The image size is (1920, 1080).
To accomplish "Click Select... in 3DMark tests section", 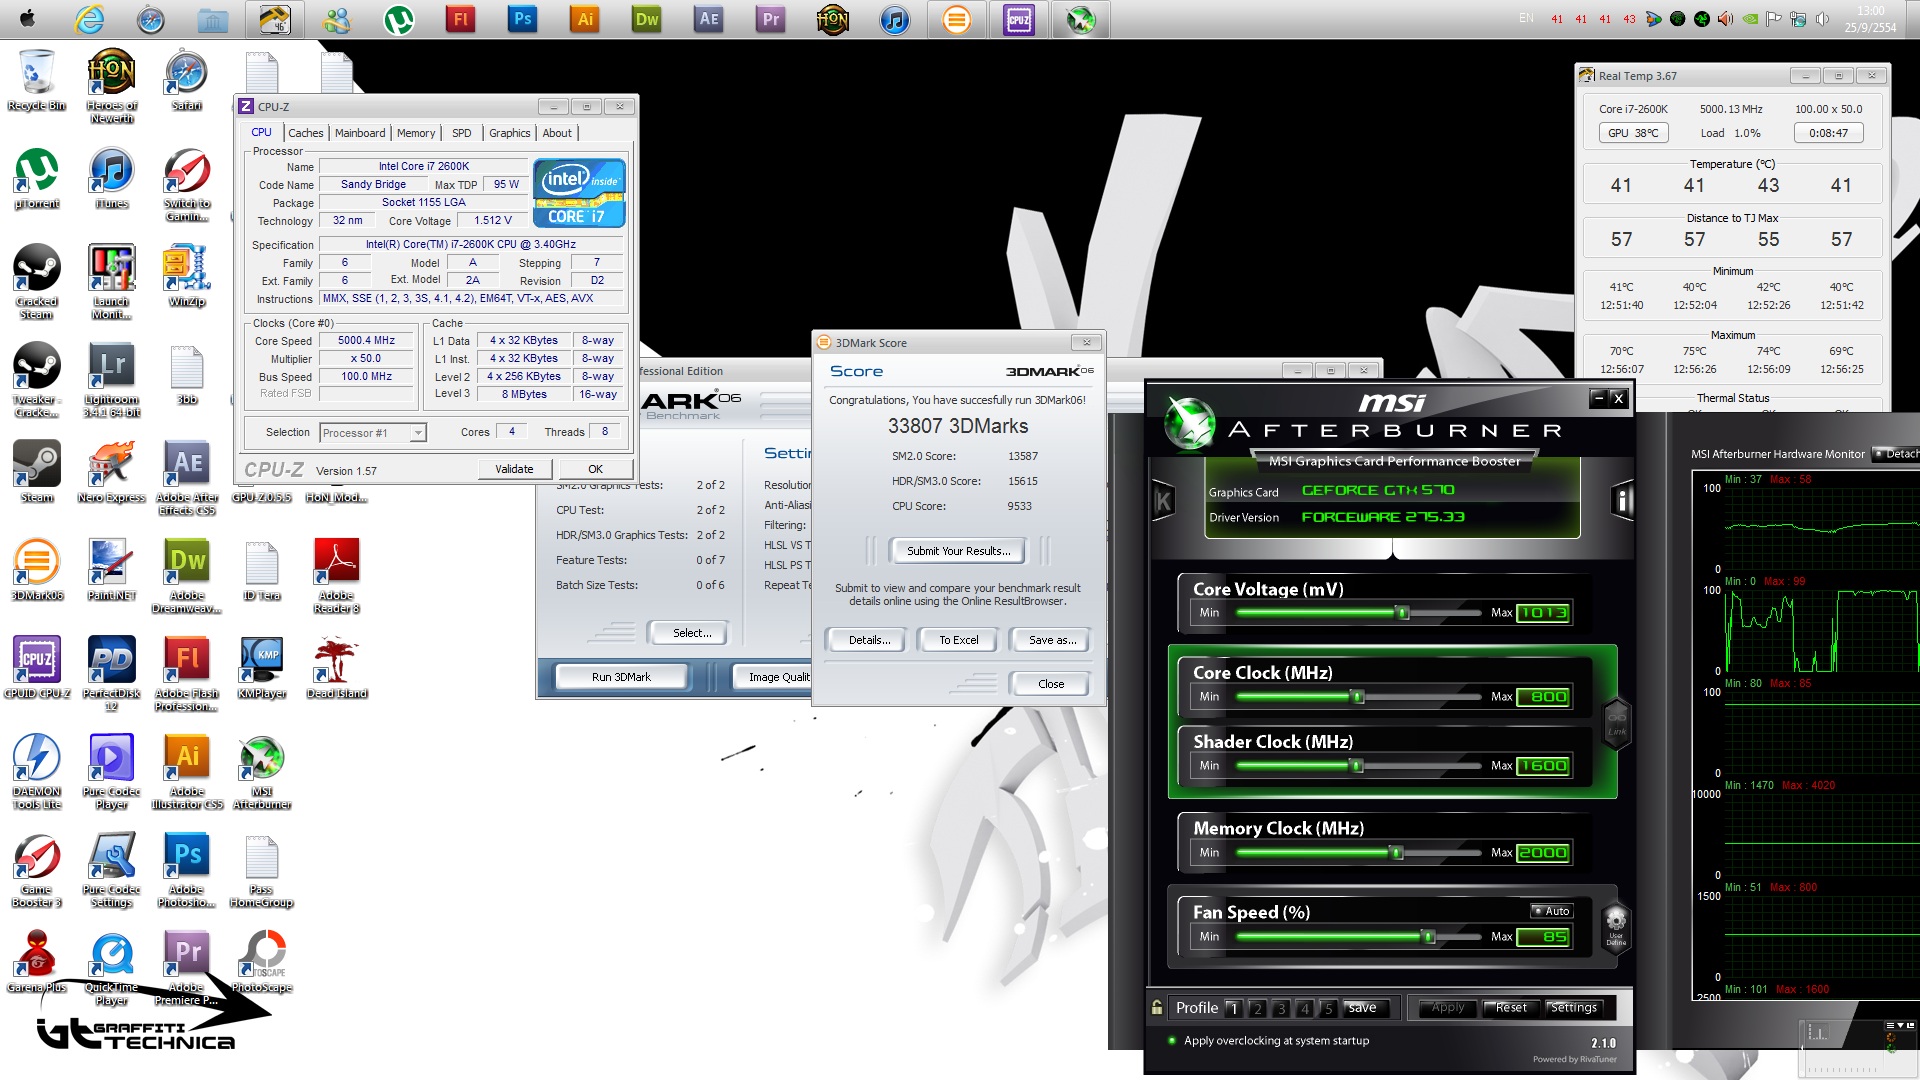I will click(691, 633).
